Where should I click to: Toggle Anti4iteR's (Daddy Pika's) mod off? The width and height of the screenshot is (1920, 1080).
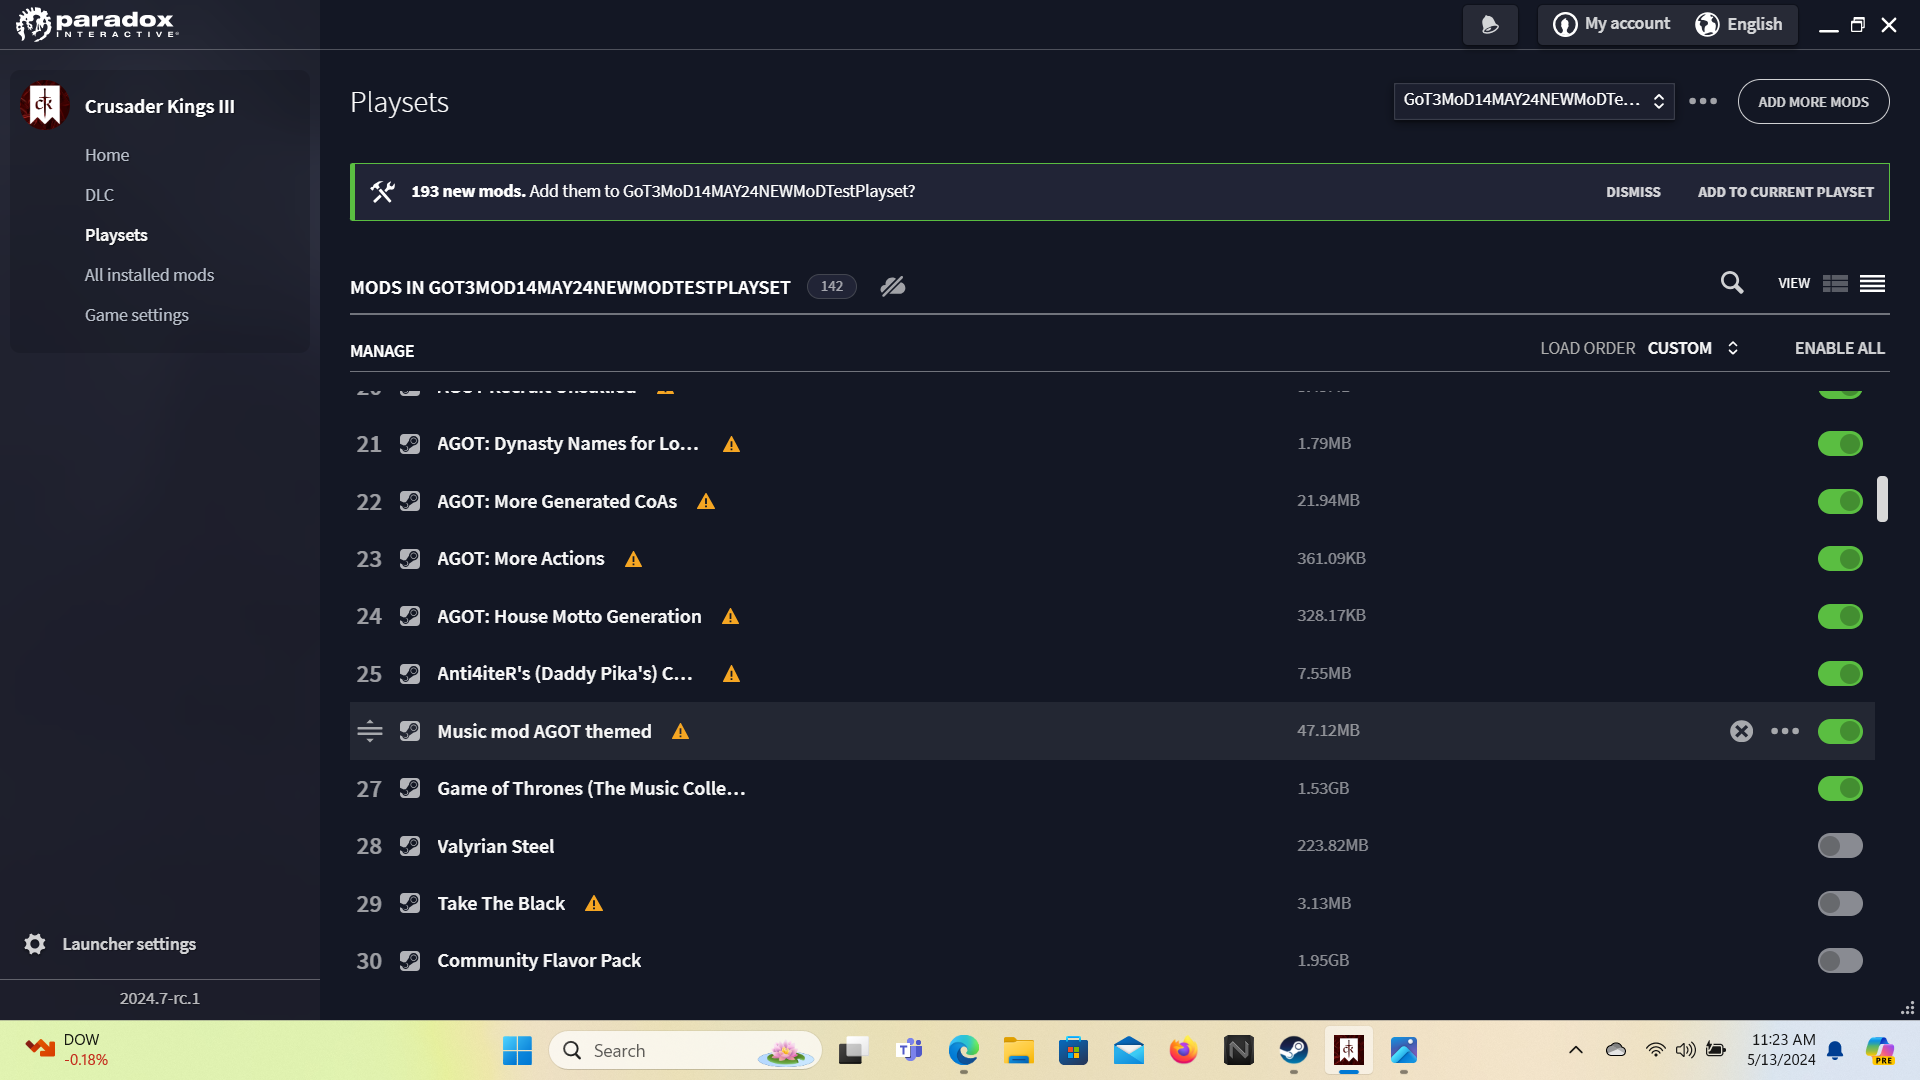pyautogui.click(x=1840, y=674)
